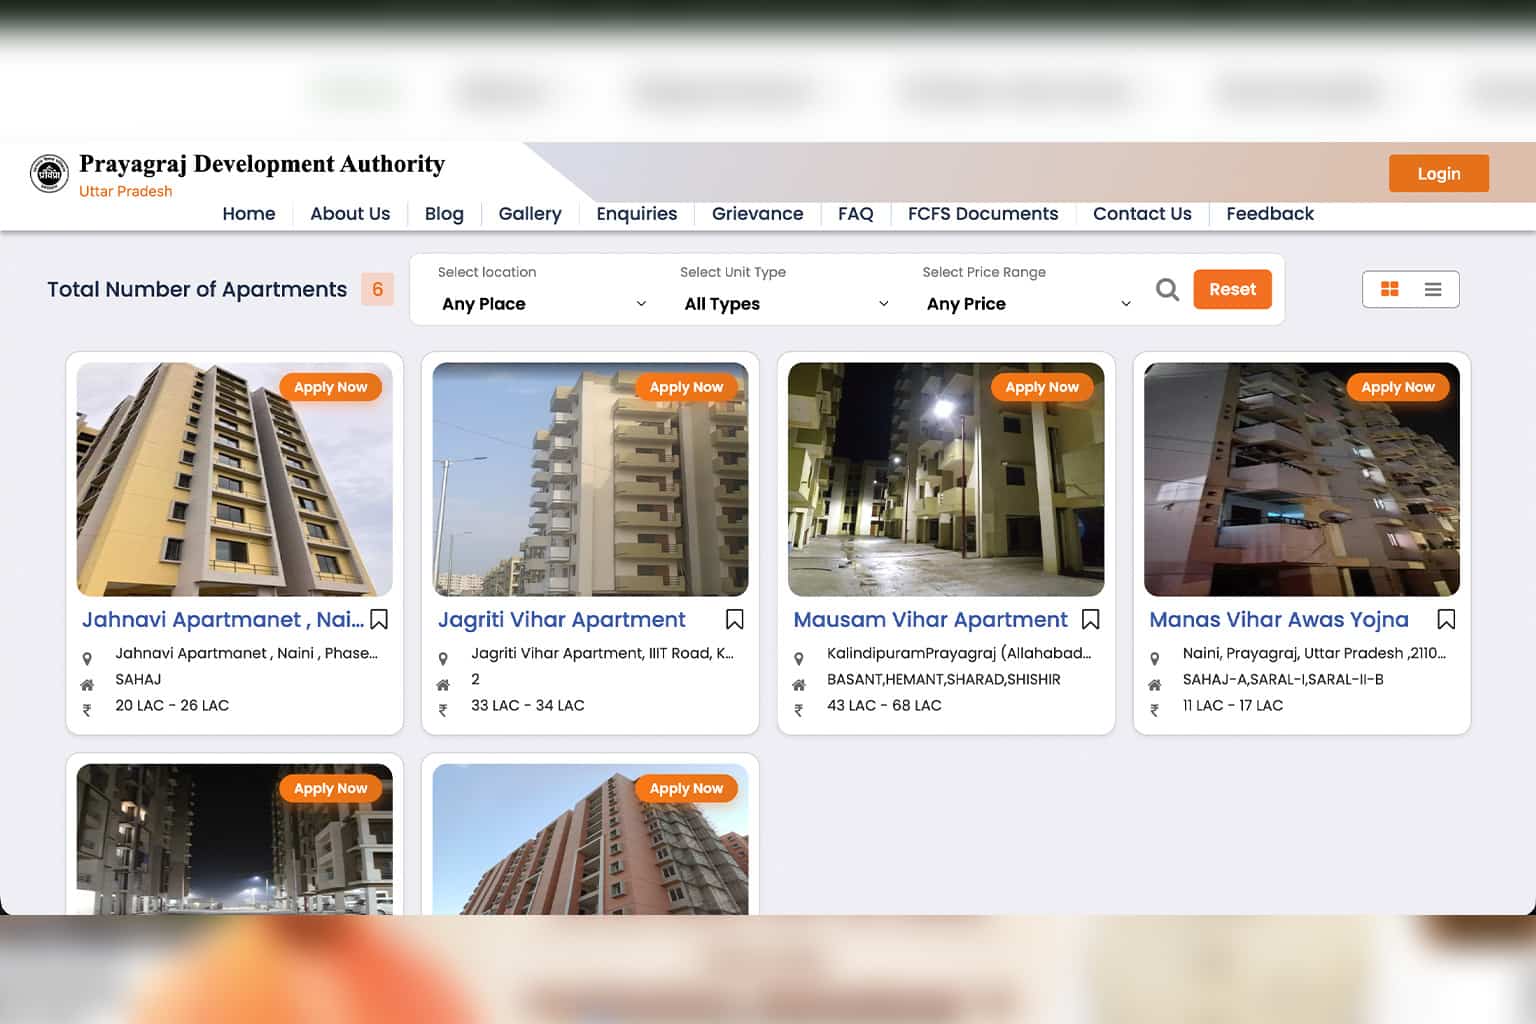
Task: Click rupee icon beside 11 LAC - 17 LAC
Action: pos(1155,711)
